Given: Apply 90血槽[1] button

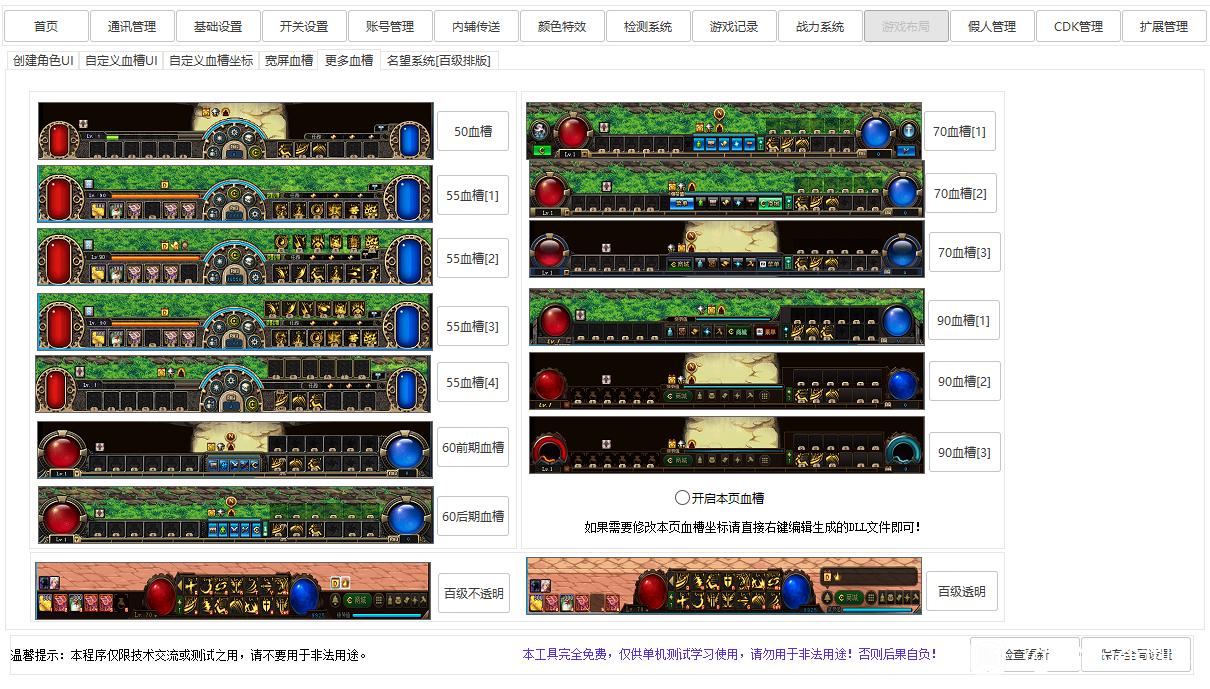Looking at the screenshot, I should 964,320.
